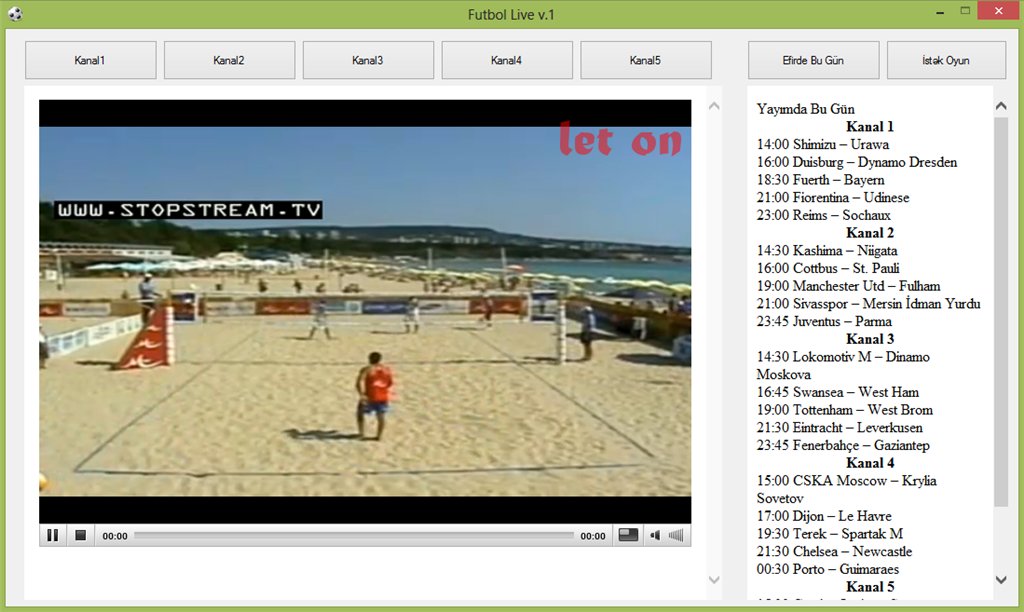The width and height of the screenshot is (1024, 612).
Task: Open the Kanal3 channel
Action: tap(368, 60)
